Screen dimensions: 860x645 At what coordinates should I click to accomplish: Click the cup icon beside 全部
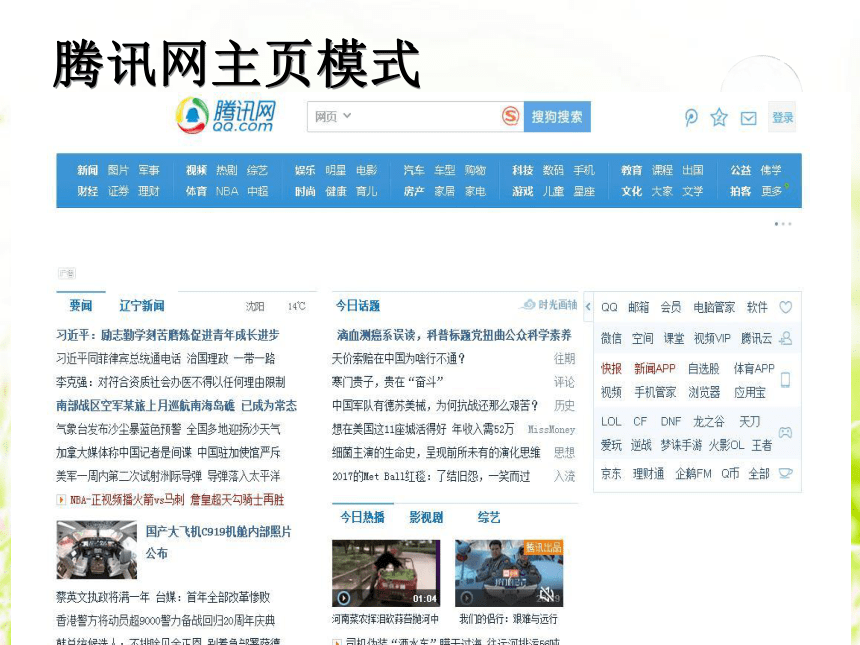[x=785, y=473]
